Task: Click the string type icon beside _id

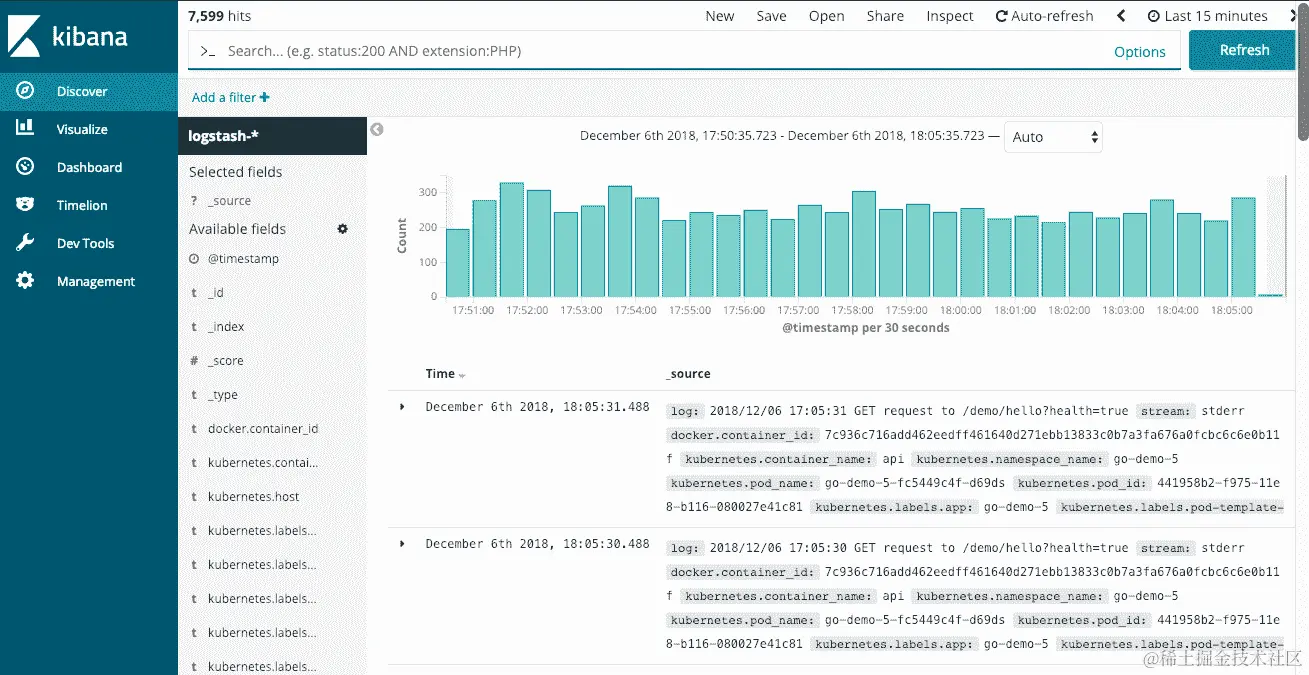Action: pos(194,293)
